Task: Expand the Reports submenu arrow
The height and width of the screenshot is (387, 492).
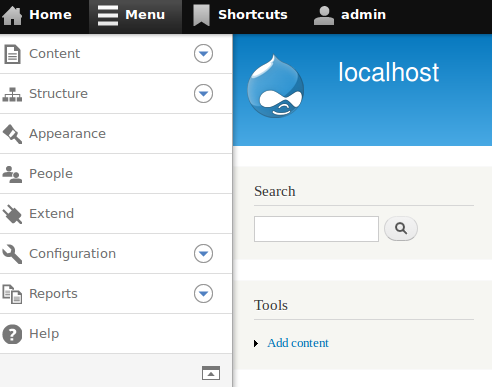Action: click(203, 293)
